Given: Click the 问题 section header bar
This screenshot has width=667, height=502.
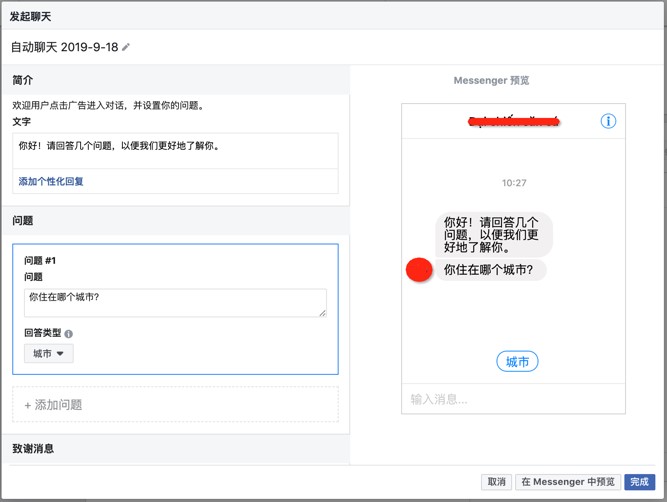Looking at the screenshot, I should [175, 220].
